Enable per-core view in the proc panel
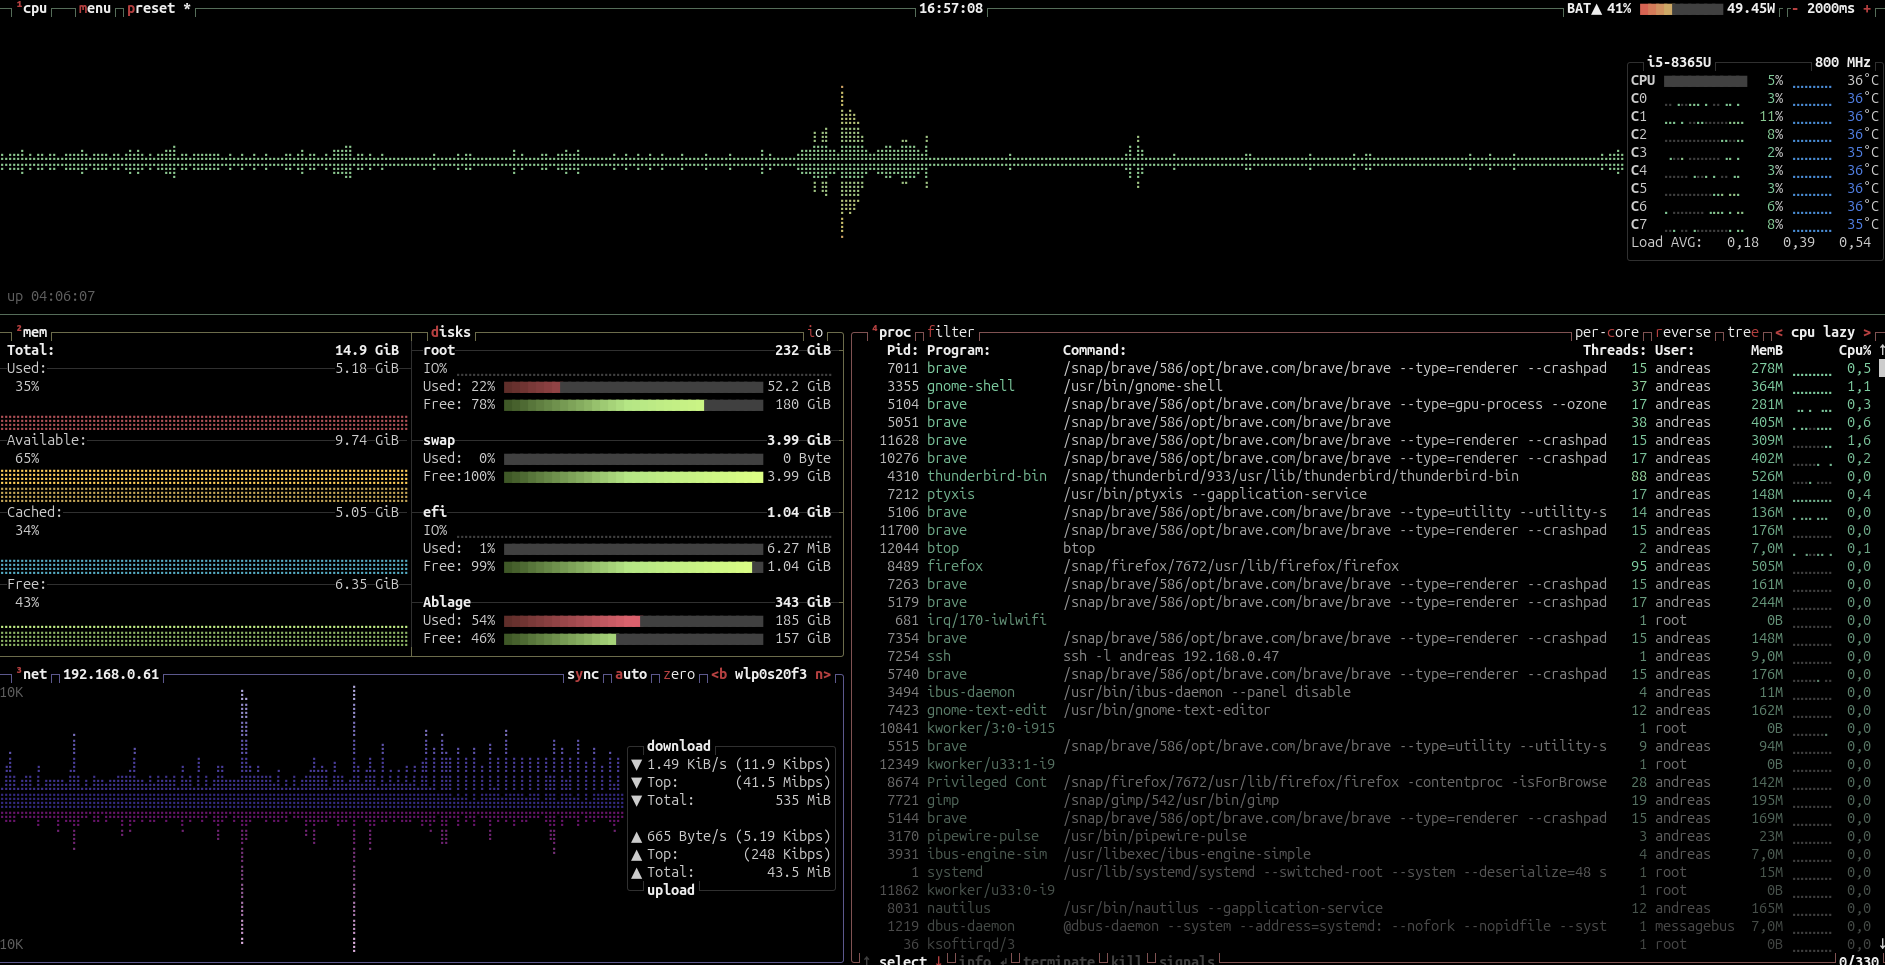 pyautogui.click(x=1607, y=331)
